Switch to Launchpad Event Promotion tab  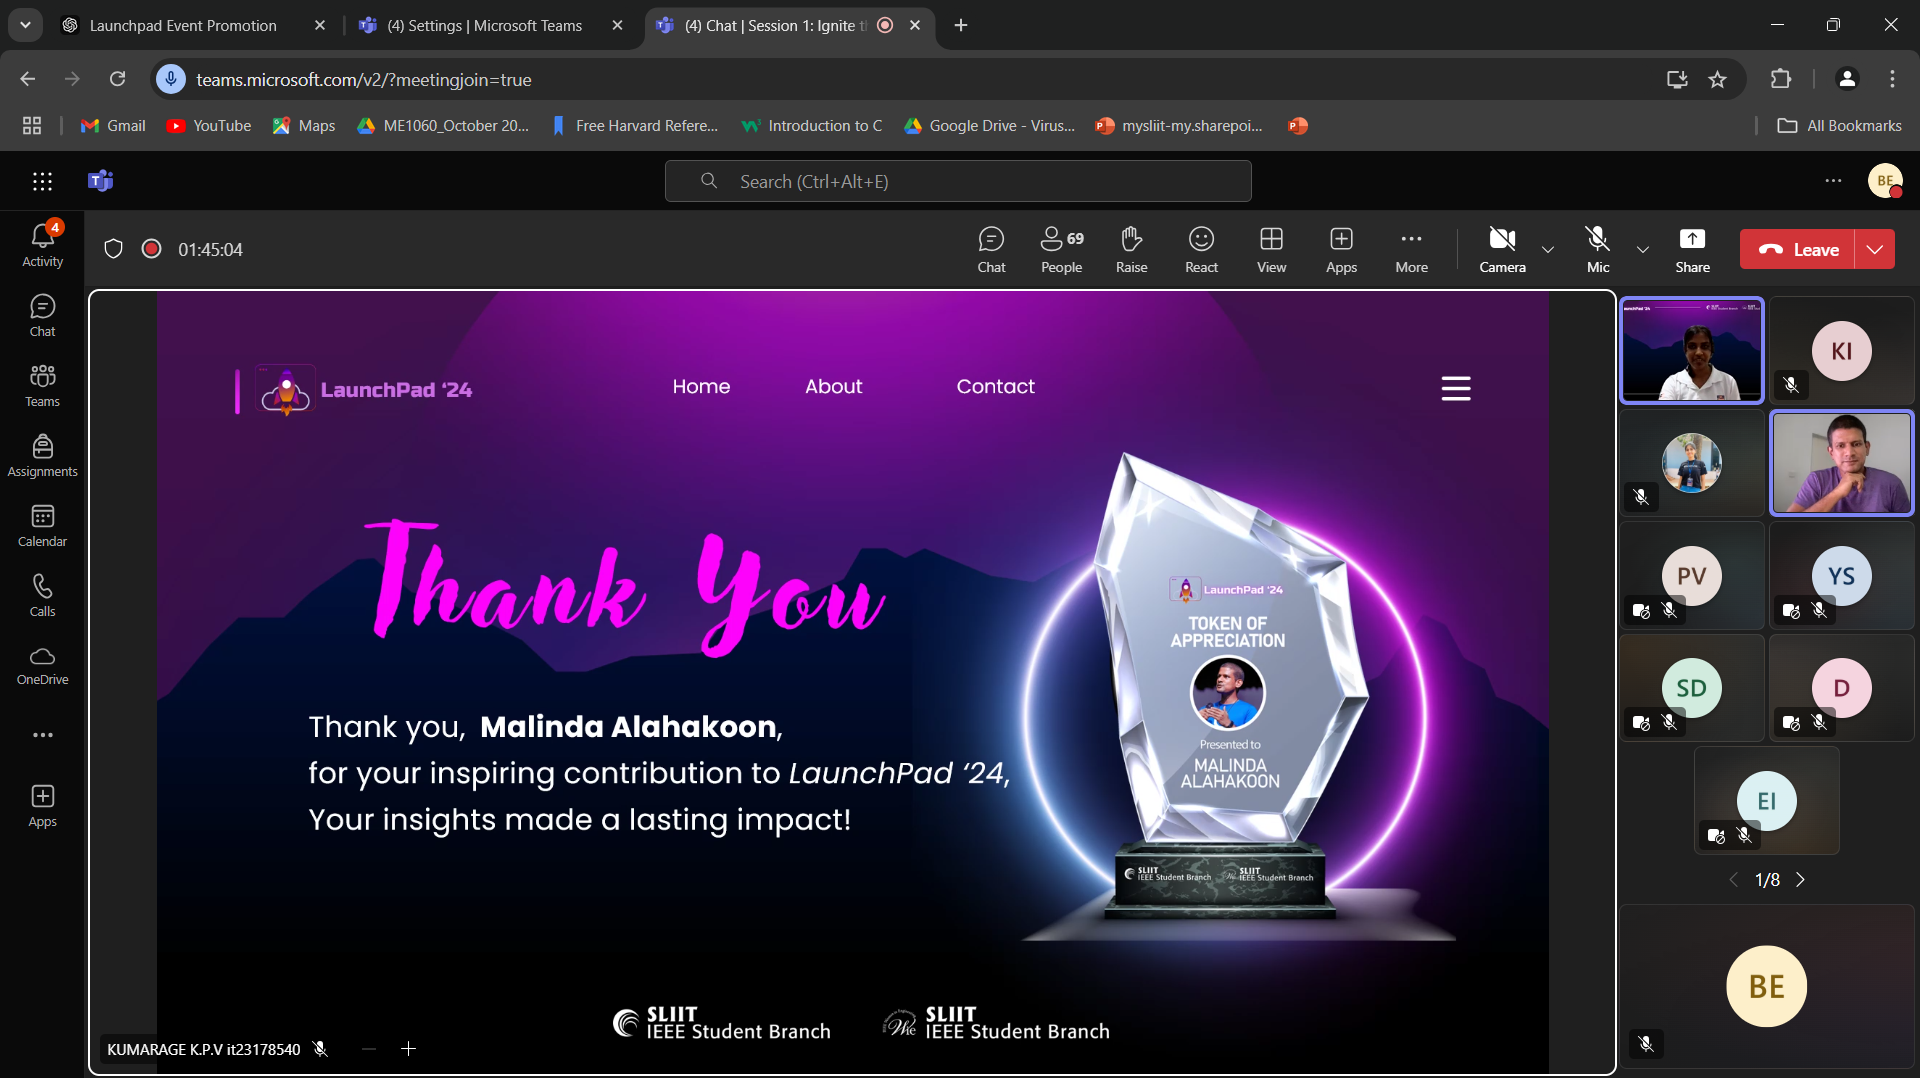[183, 26]
